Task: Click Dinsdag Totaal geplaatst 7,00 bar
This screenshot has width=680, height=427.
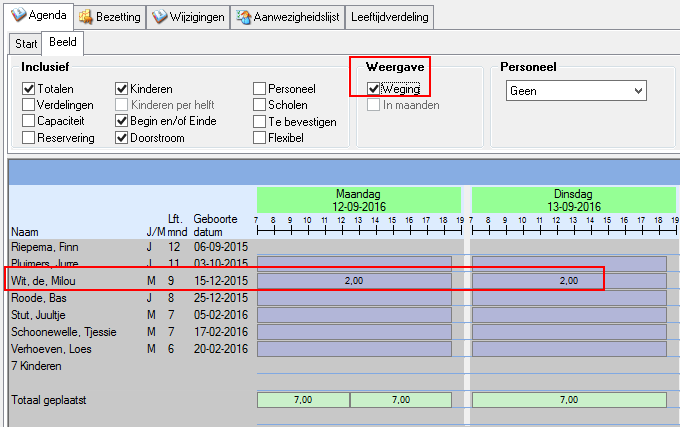Action: click(x=569, y=400)
